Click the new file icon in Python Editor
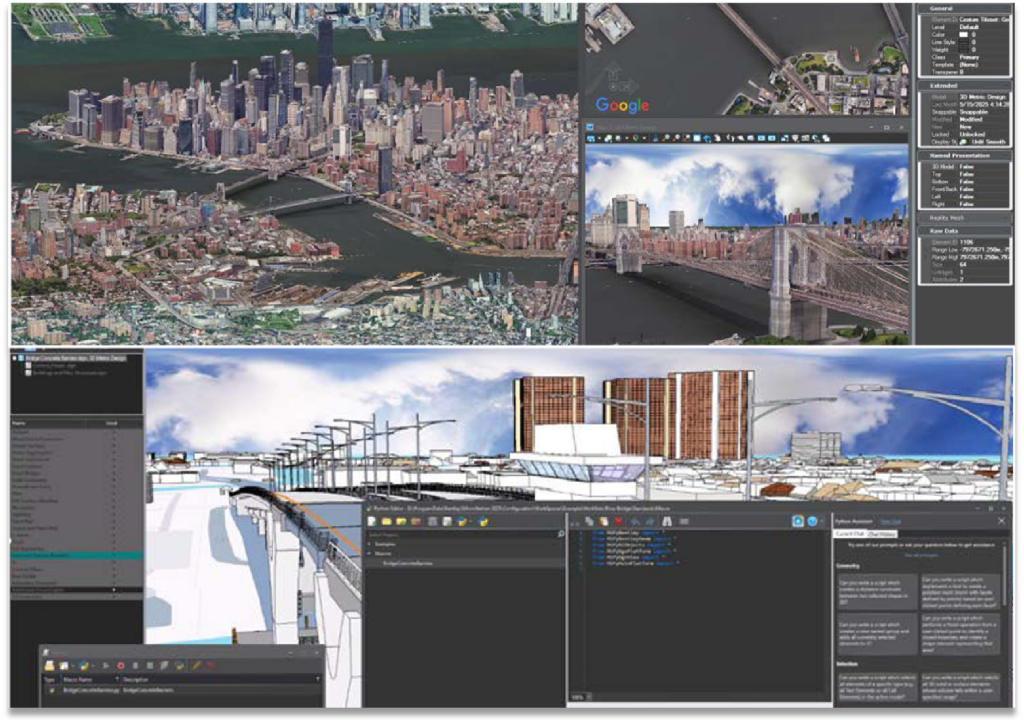1024x724 pixels. [x=372, y=522]
